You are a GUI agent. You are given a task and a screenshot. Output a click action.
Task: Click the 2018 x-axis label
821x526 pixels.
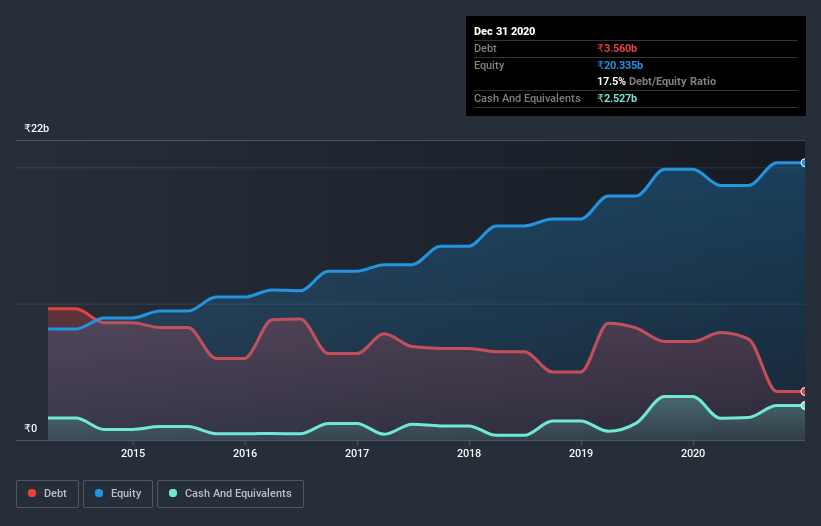click(x=469, y=453)
